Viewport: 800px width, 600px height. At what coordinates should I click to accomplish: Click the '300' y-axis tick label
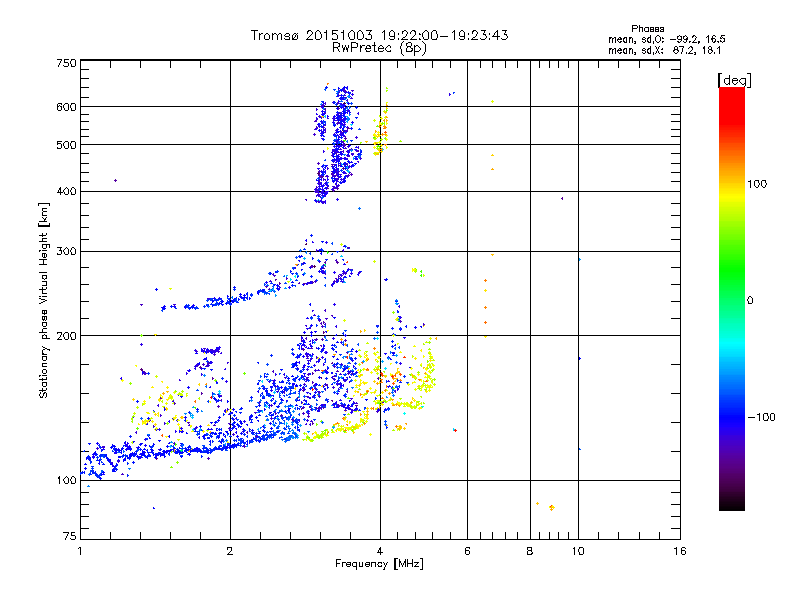click(x=66, y=252)
